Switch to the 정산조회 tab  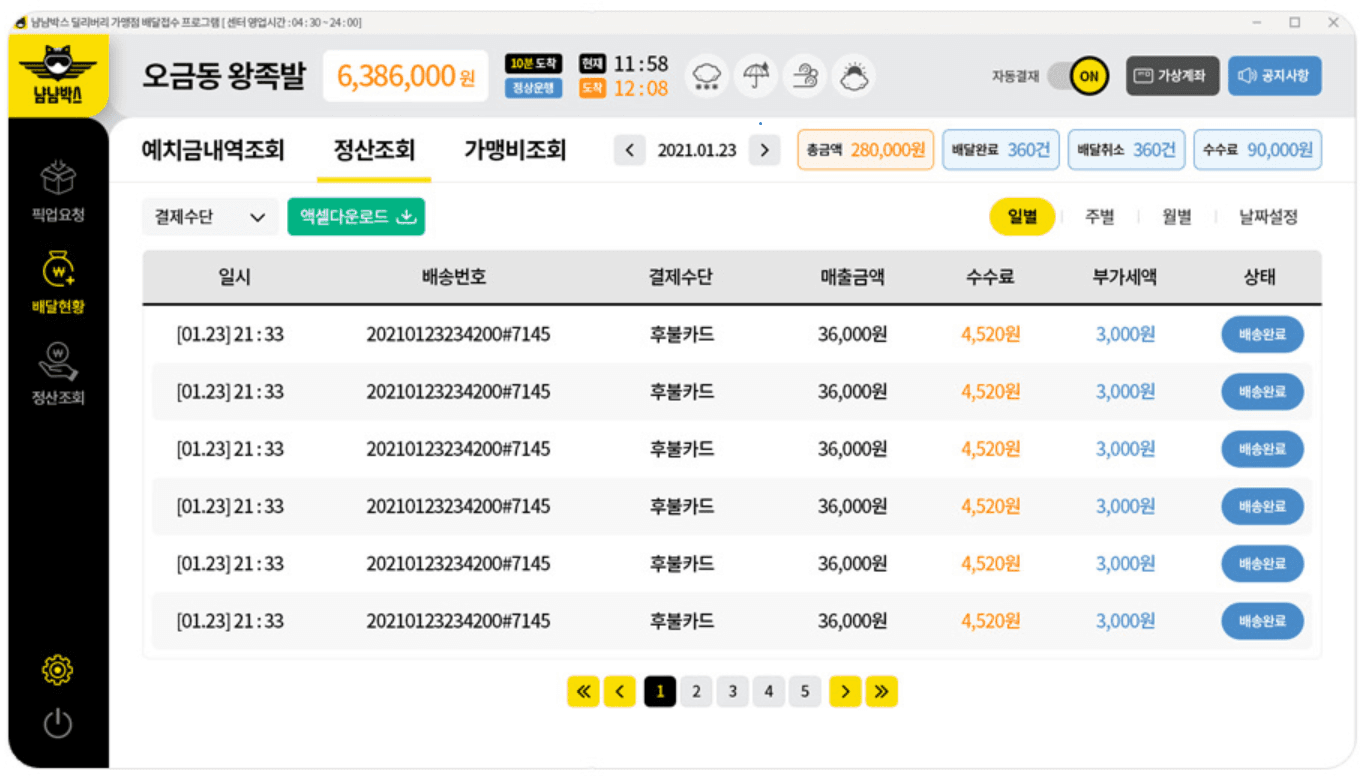click(374, 150)
